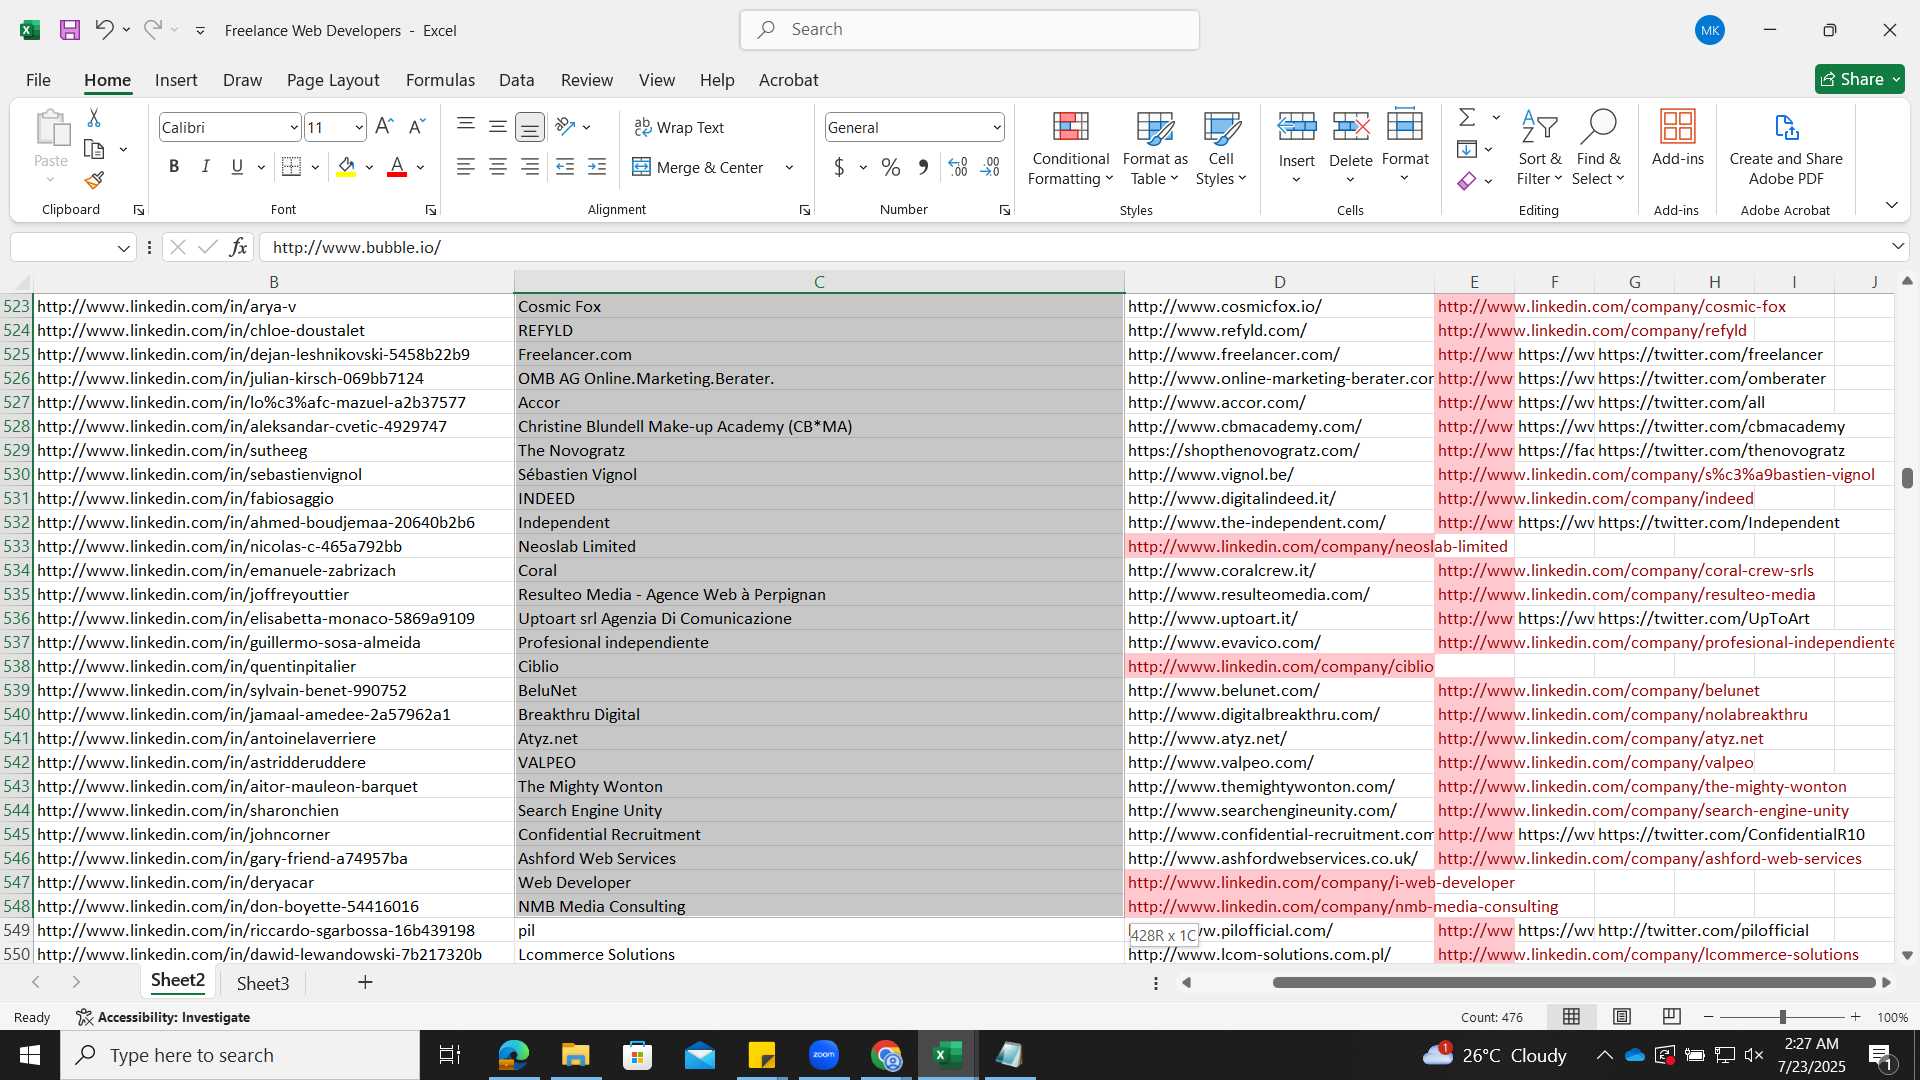Click the Decrease Indent icon
This screenshot has width=1920, height=1080.
tap(565, 167)
